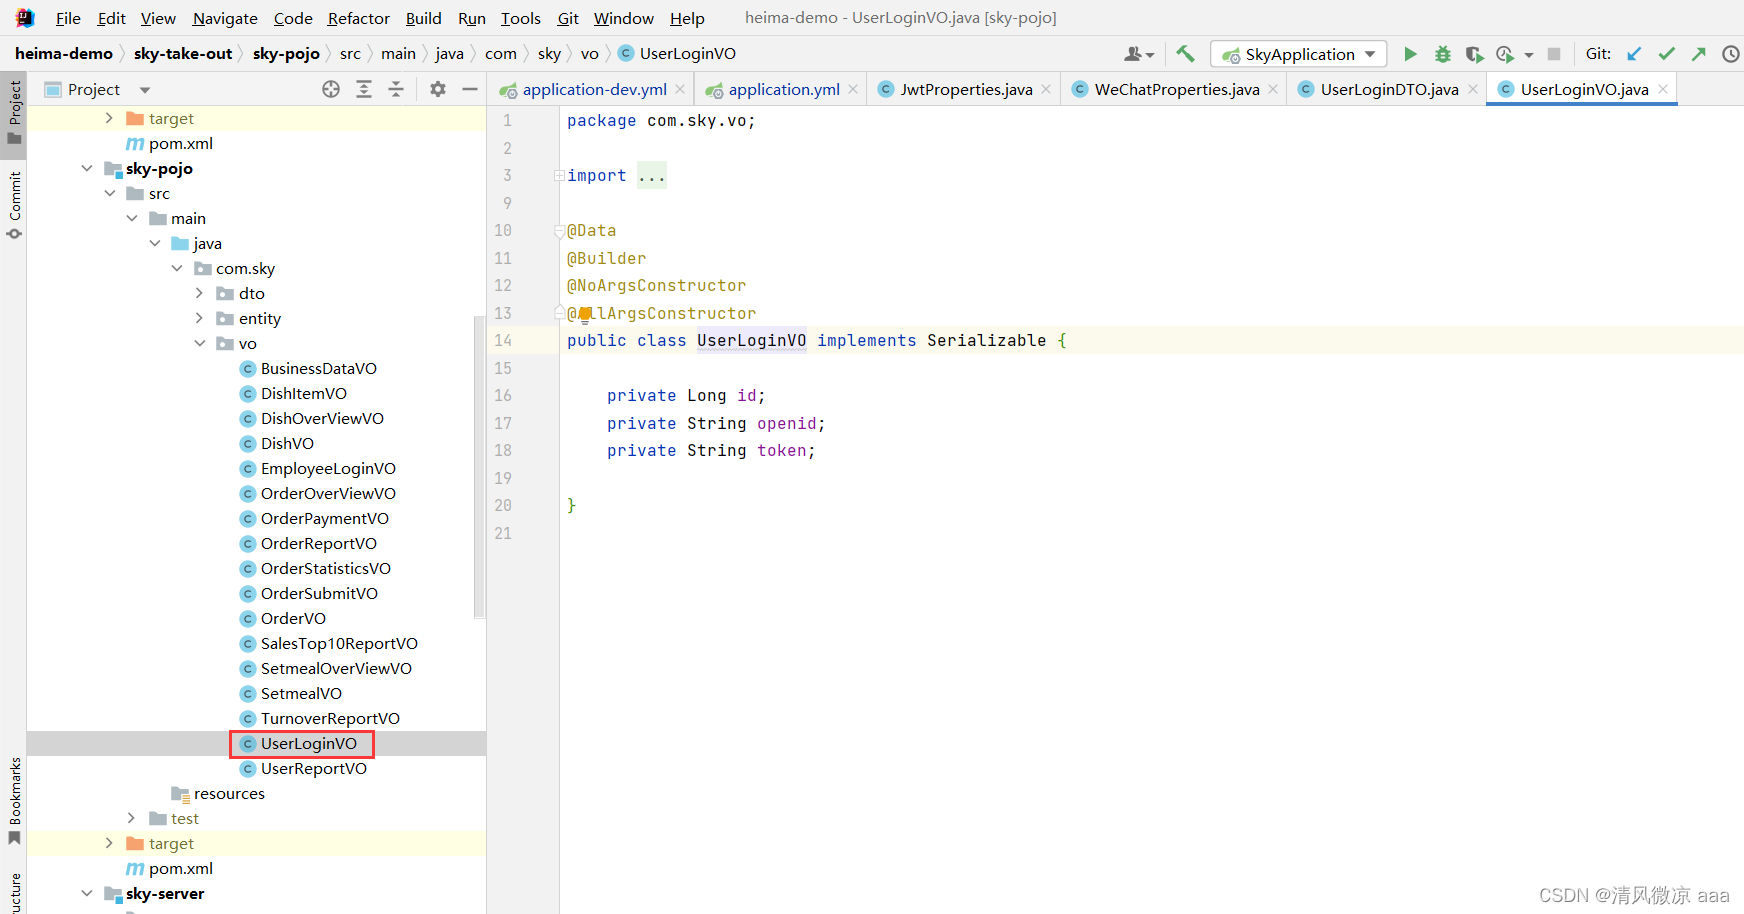This screenshot has width=1744, height=914.
Task: Select BusinessDataVO class in tree
Action: tap(318, 368)
